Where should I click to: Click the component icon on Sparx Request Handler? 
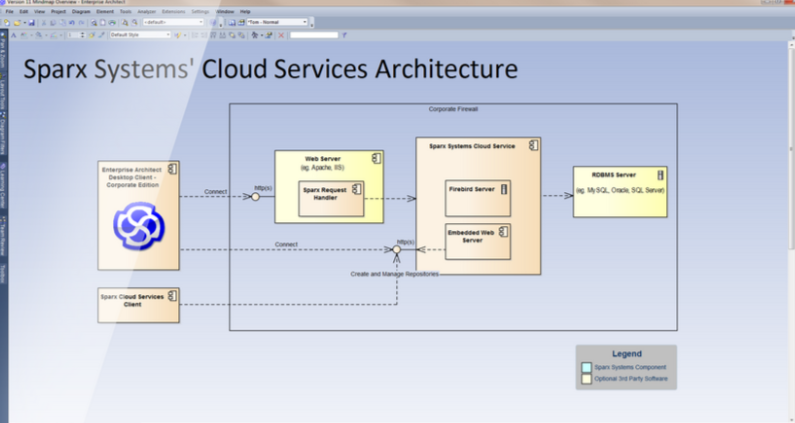coord(356,189)
